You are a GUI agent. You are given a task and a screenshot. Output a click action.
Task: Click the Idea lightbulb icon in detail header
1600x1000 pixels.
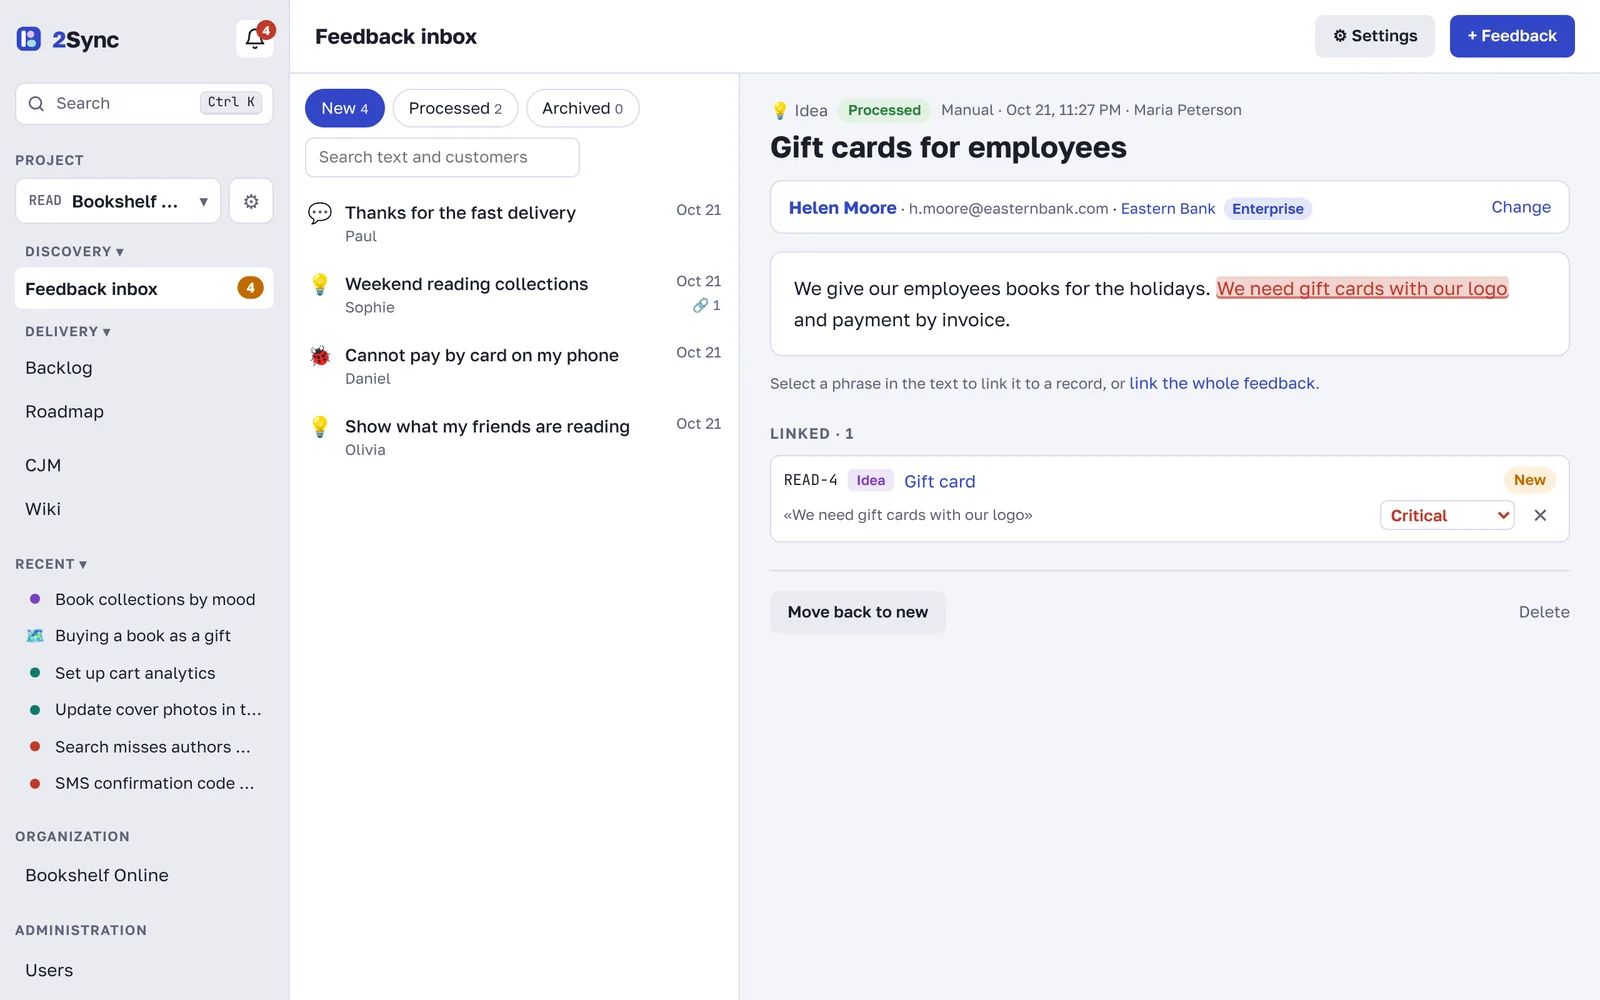pos(780,110)
